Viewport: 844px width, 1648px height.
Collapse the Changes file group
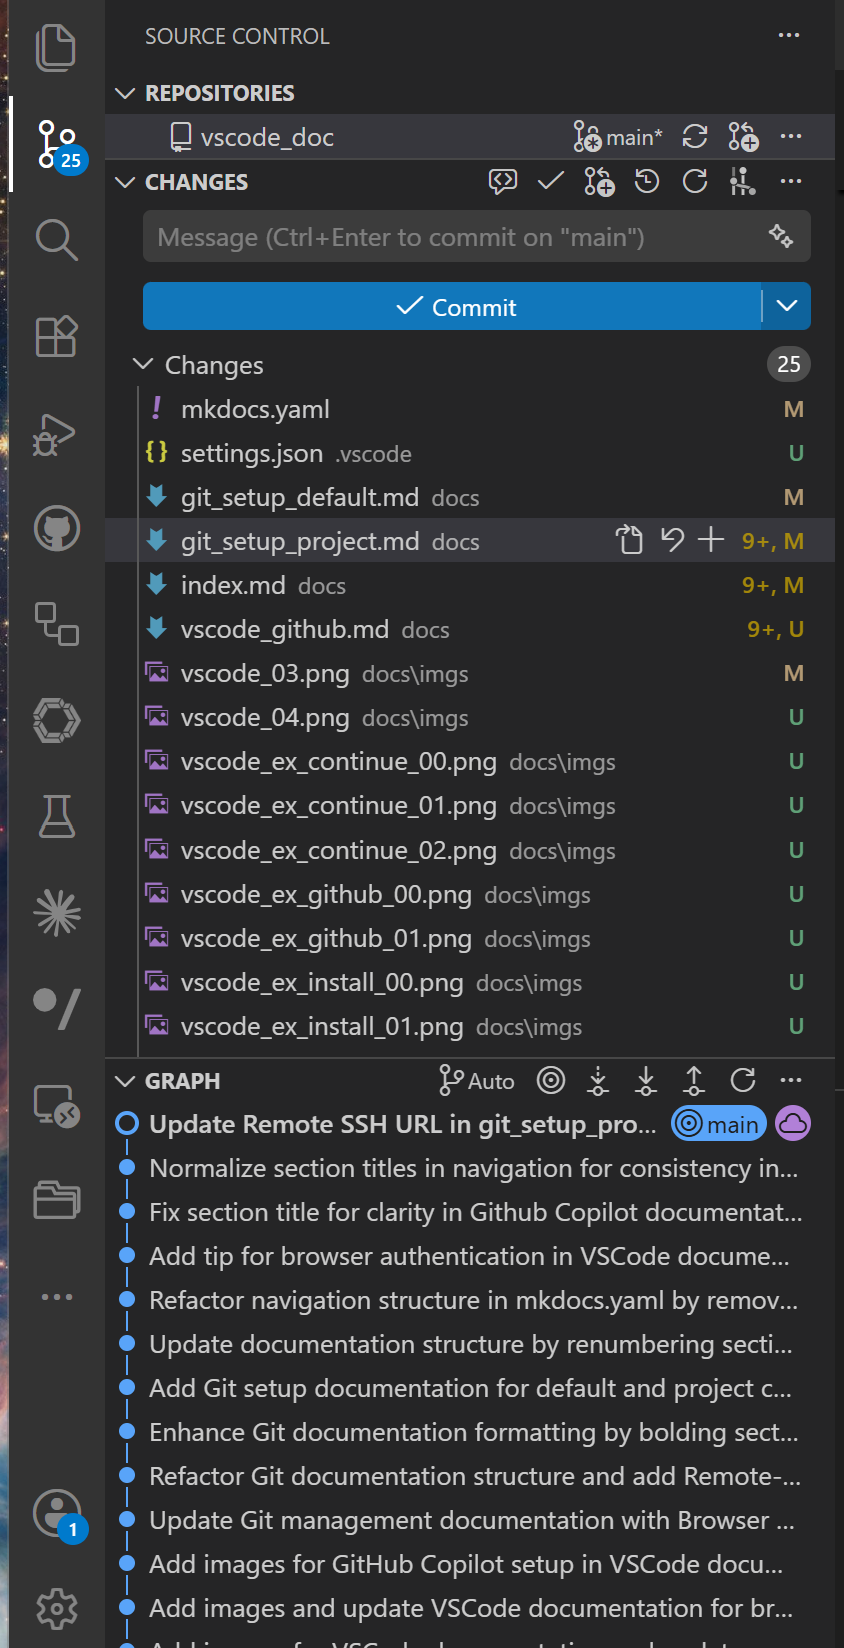(x=143, y=364)
